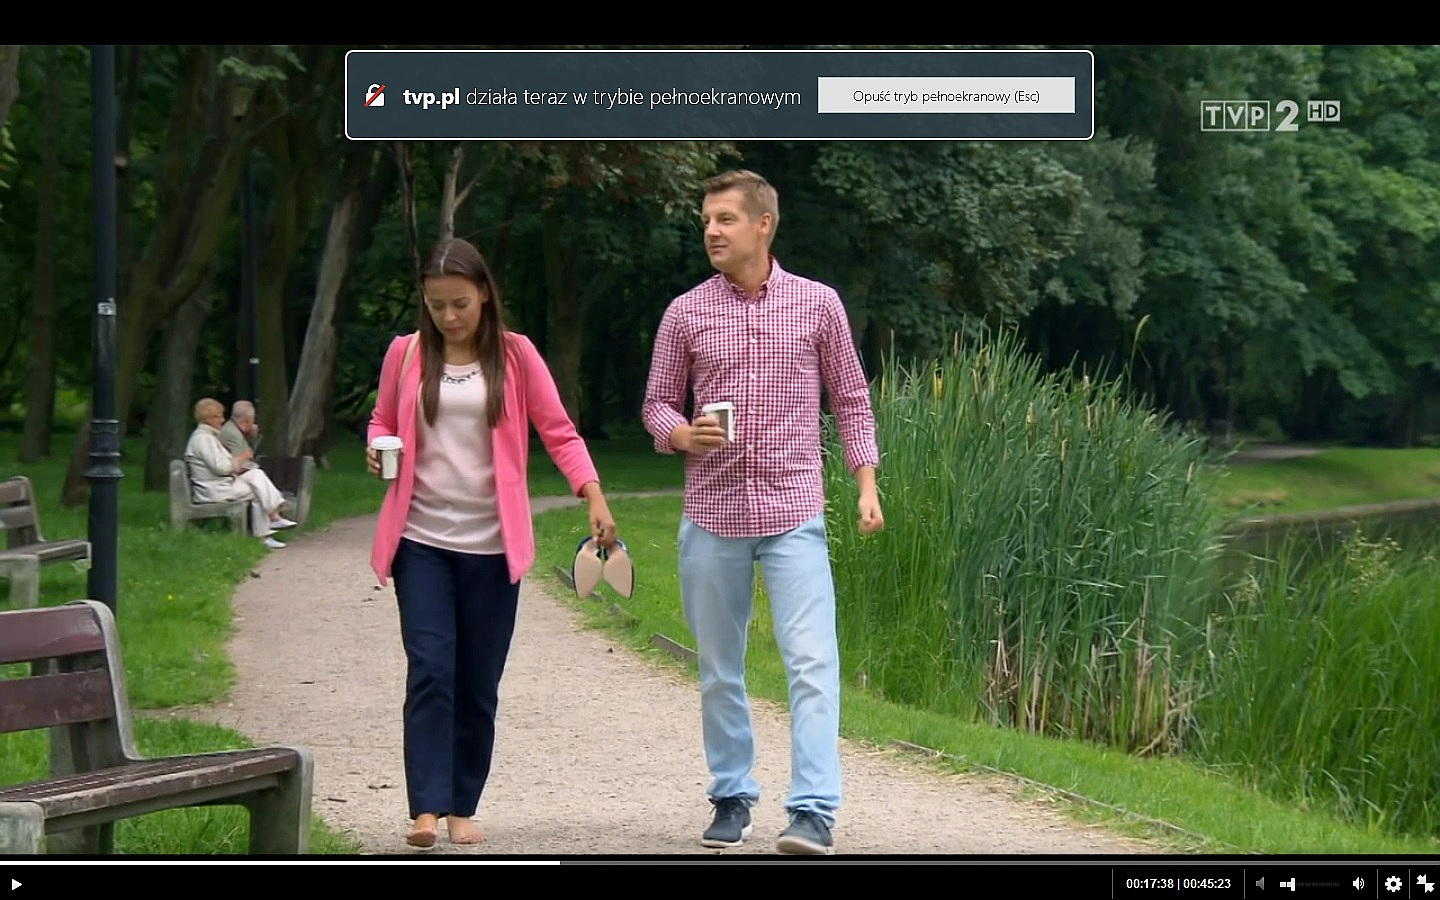1440x900 pixels.
Task: Click the mute speaker icon
Action: [x=1260, y=884]
